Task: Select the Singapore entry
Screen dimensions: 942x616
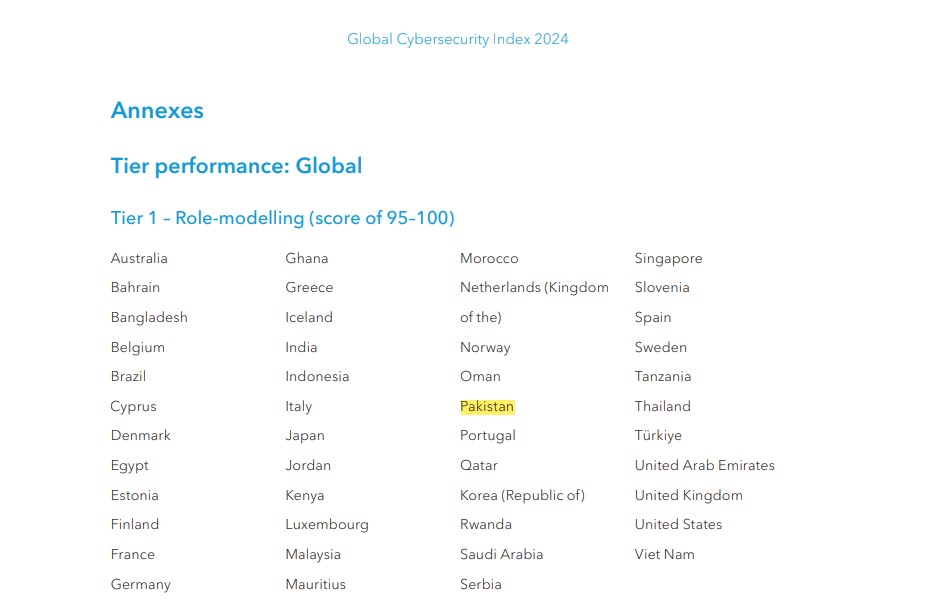Action: [668, 259]
